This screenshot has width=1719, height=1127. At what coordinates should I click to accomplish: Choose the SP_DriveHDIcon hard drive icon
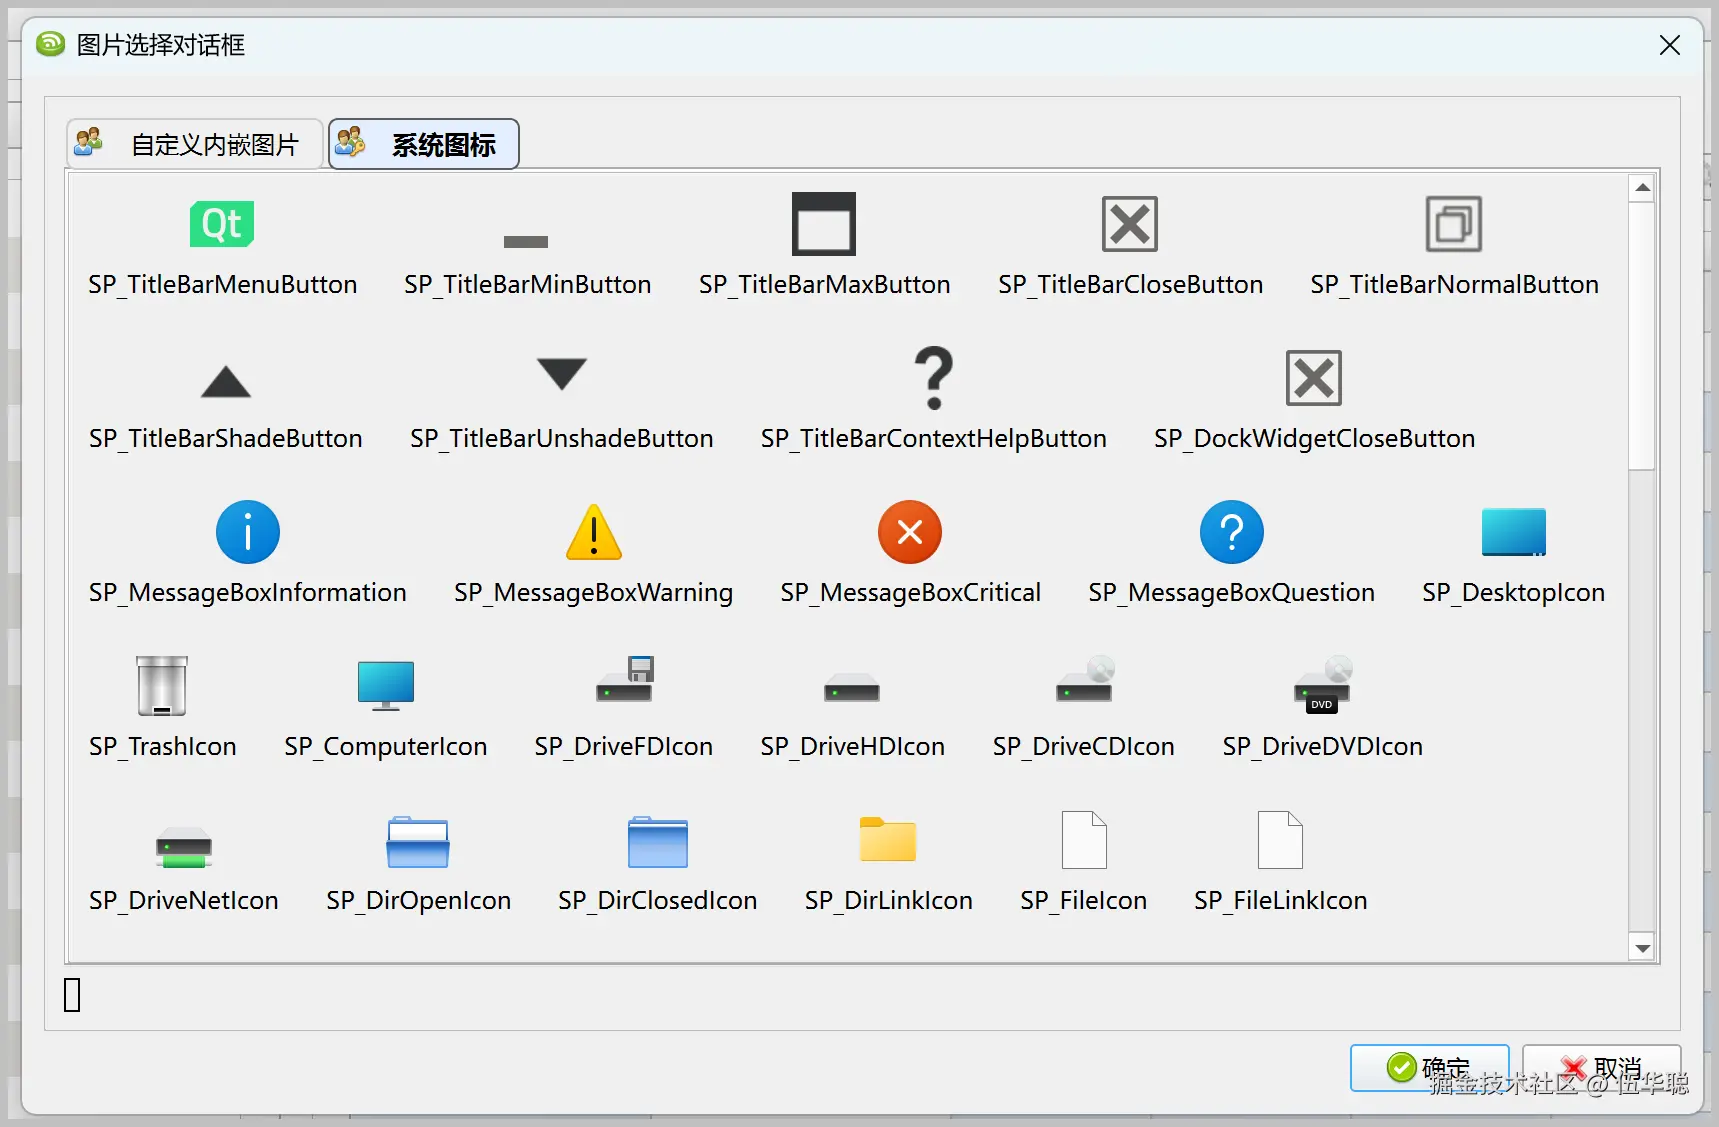click(x=852, y=688)
